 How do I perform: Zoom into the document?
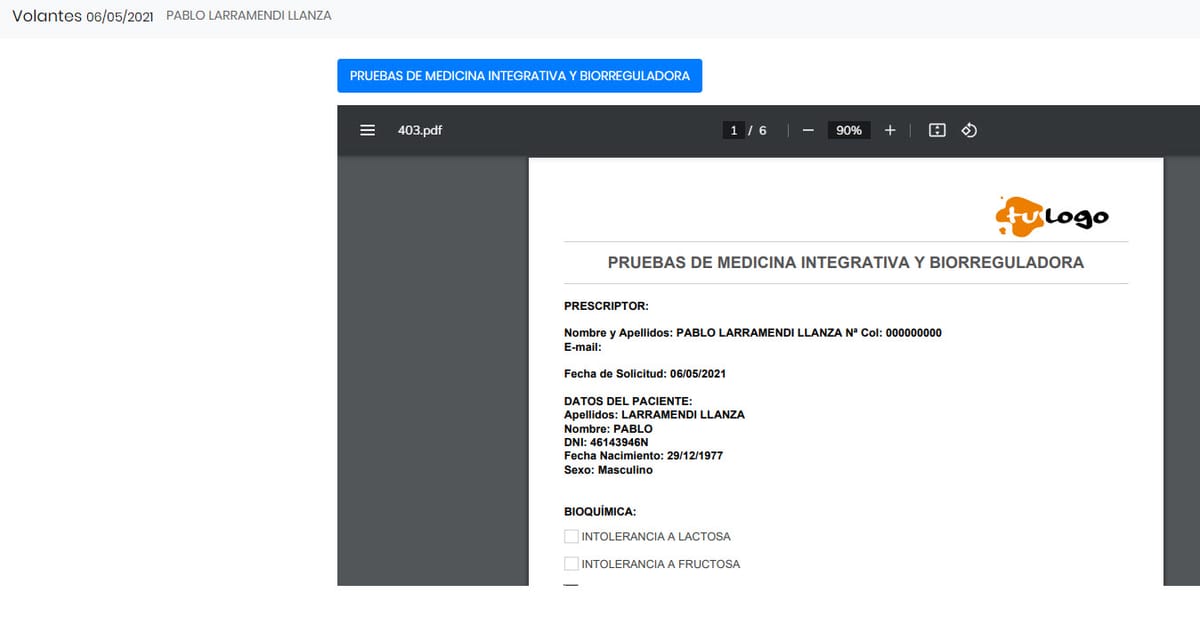890,130
